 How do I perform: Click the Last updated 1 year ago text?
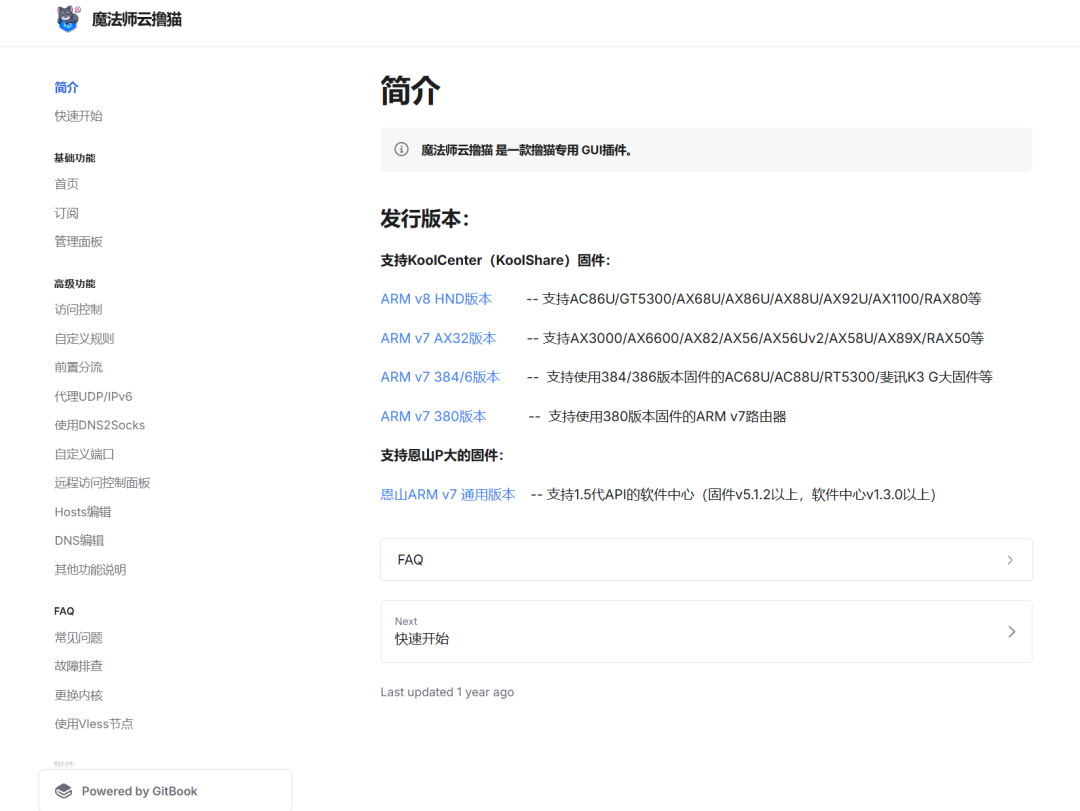pos(447,692)
